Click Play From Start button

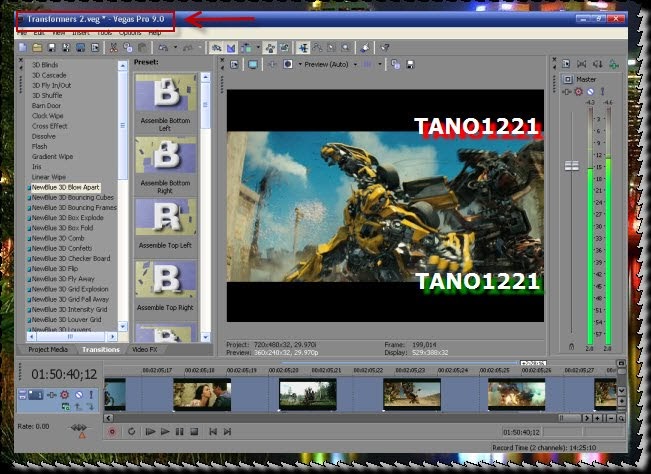tap(150, 432)
